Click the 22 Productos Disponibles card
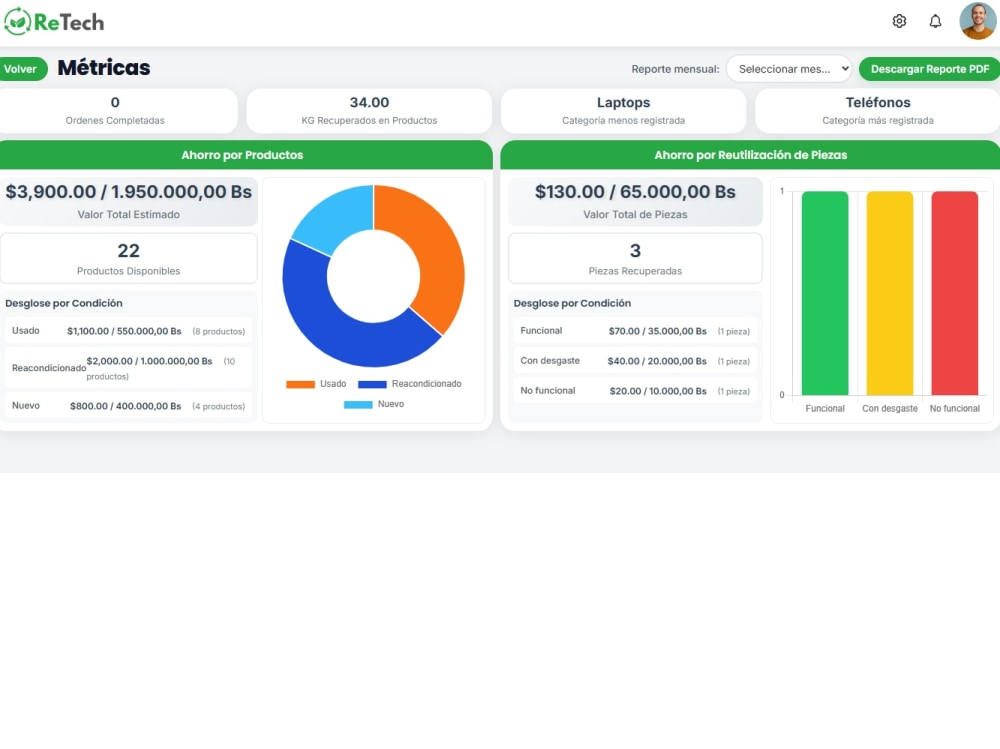The image size is (1000, 749). click(129, 258)
